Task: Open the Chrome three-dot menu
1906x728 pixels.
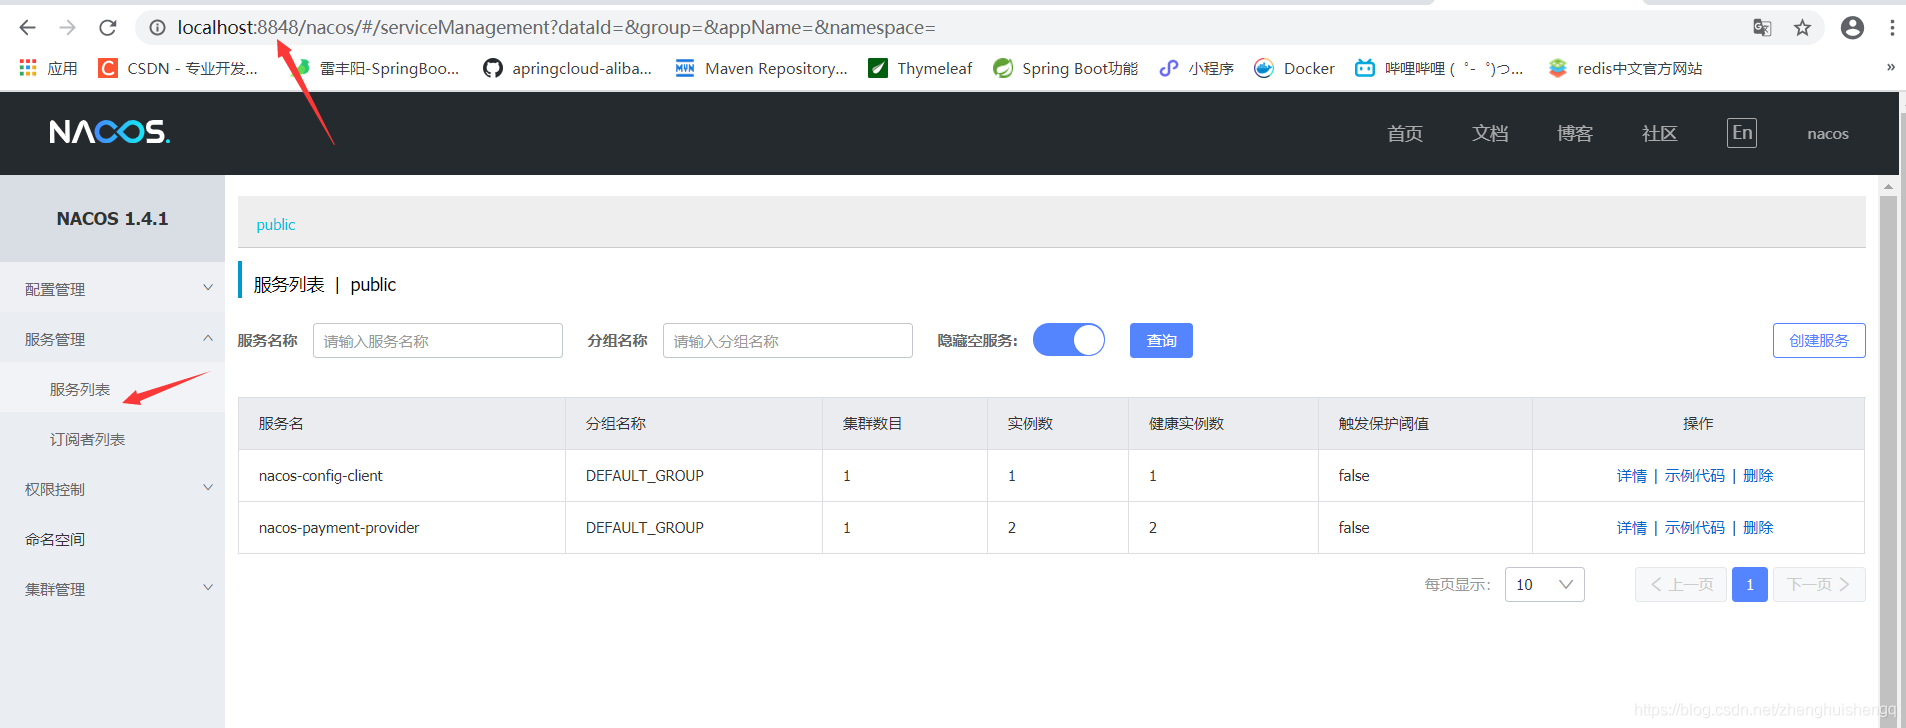Action: pos(1891,28)
